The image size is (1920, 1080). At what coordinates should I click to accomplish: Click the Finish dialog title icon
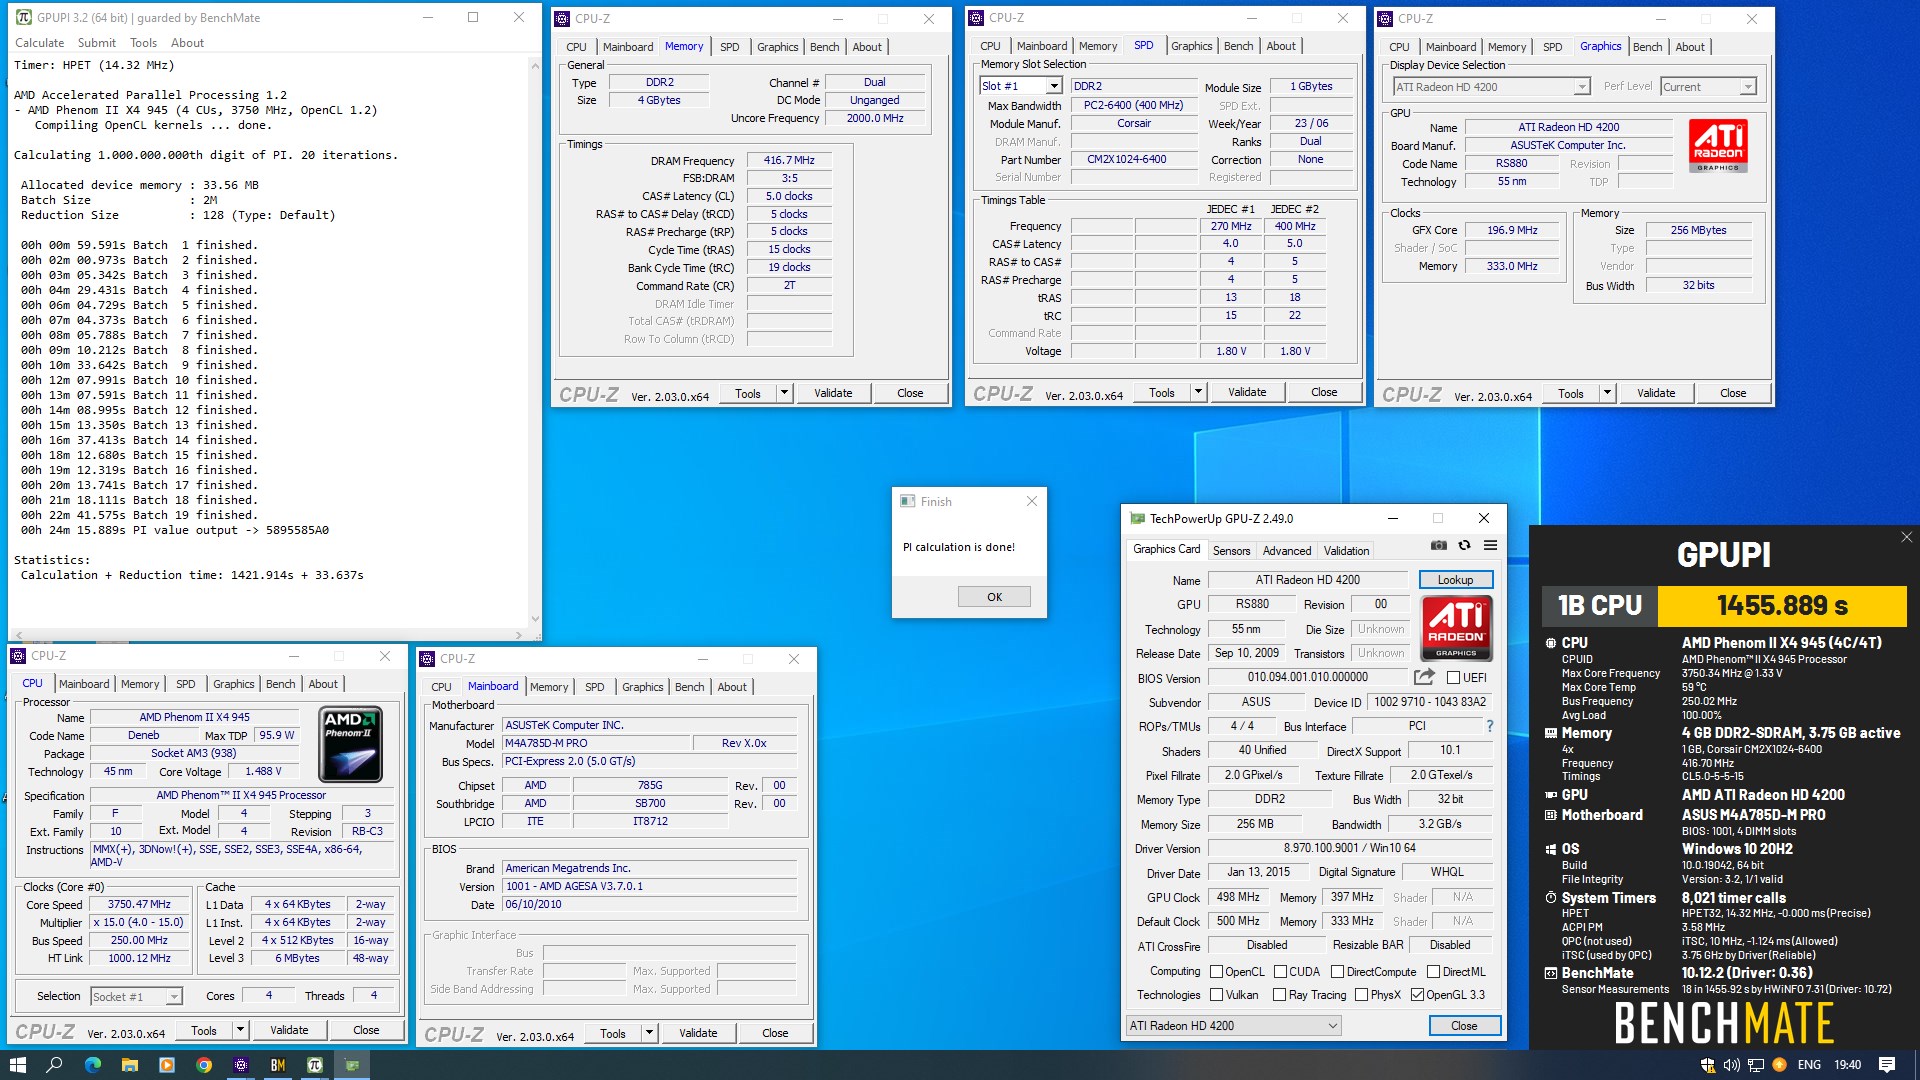click(x=907, y=501)
